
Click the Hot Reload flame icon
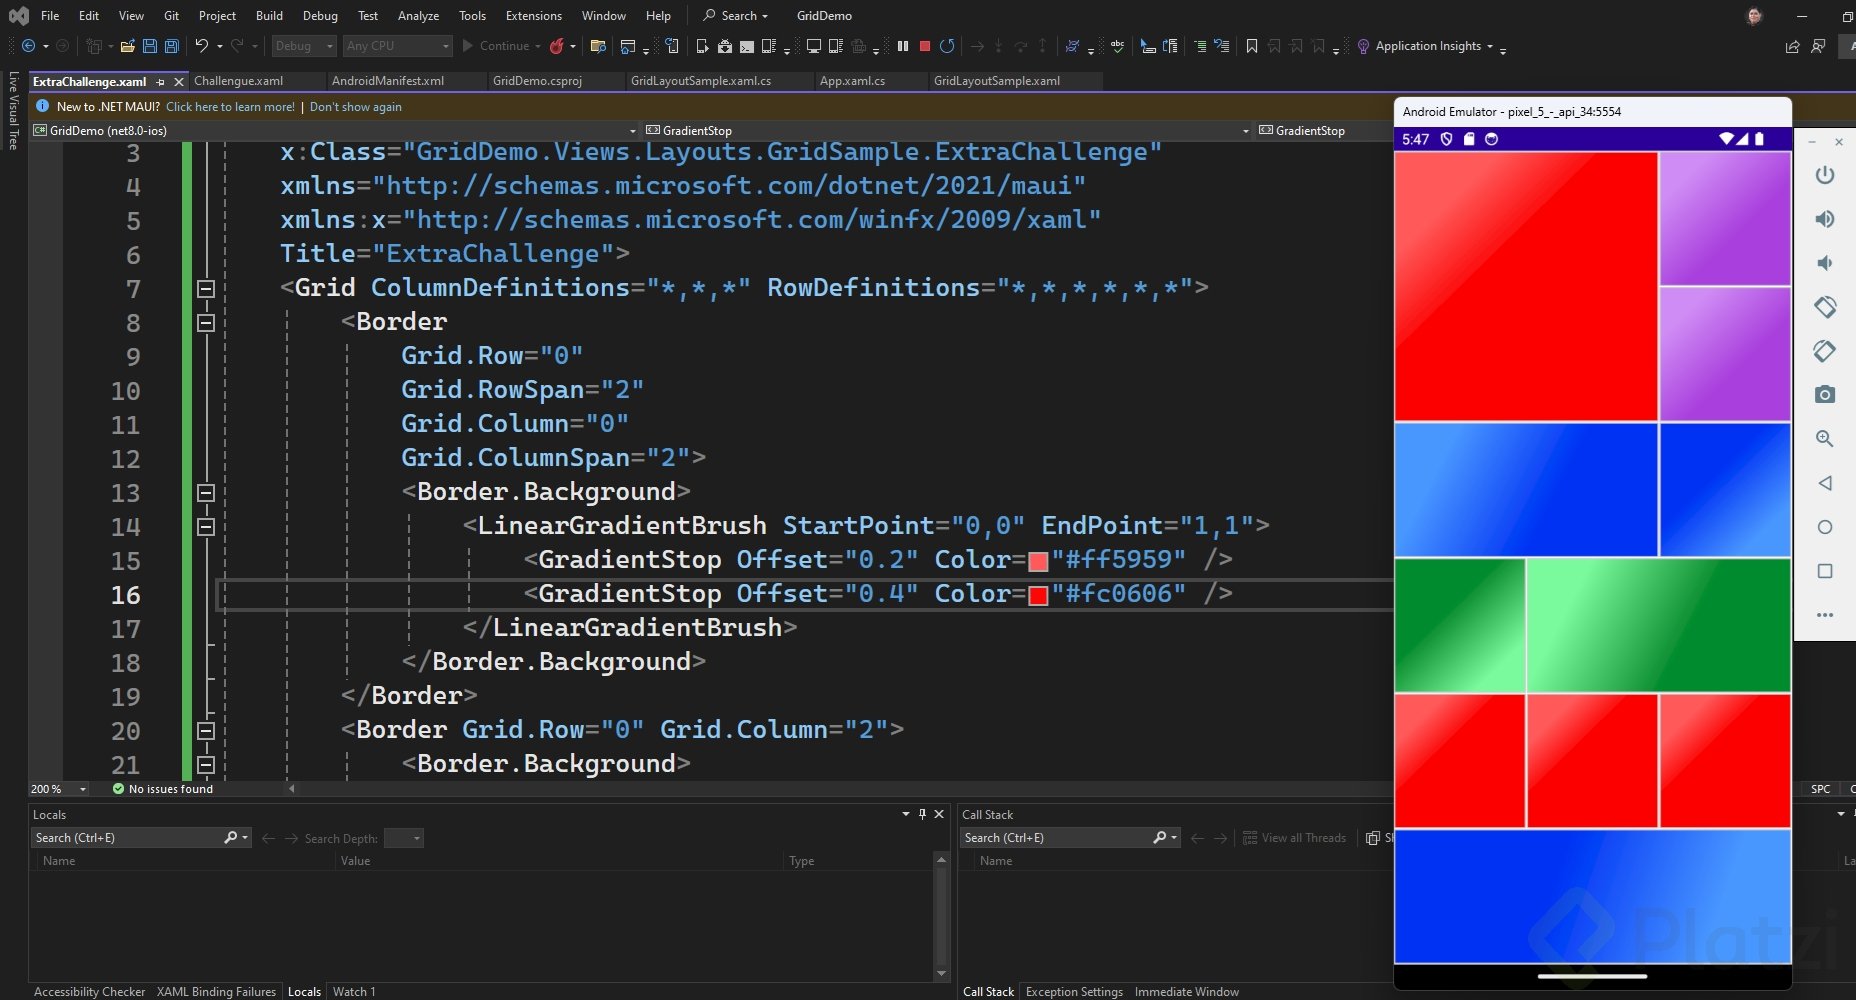[557, 46]
